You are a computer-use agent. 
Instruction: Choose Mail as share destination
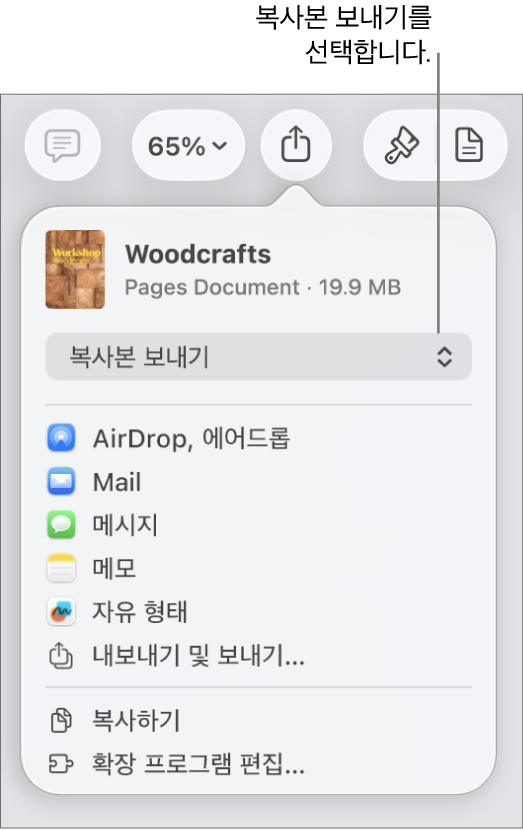click(117, 482)
